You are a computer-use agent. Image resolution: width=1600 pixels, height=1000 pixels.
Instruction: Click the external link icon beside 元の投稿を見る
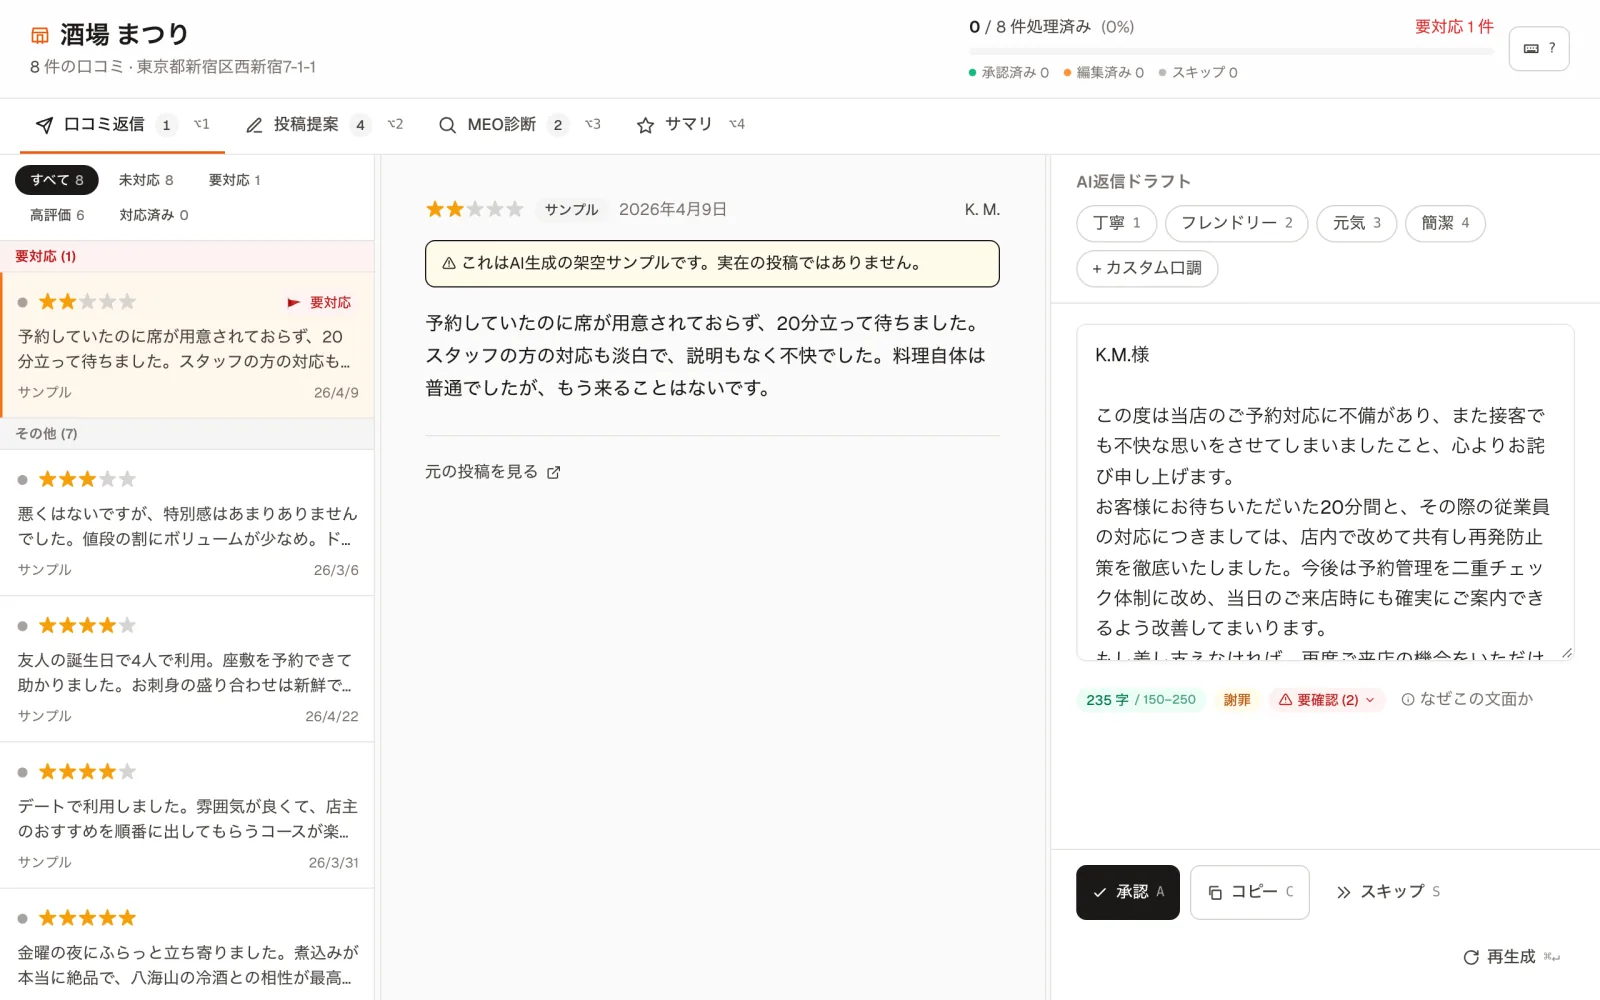click(x=554, y=472)
